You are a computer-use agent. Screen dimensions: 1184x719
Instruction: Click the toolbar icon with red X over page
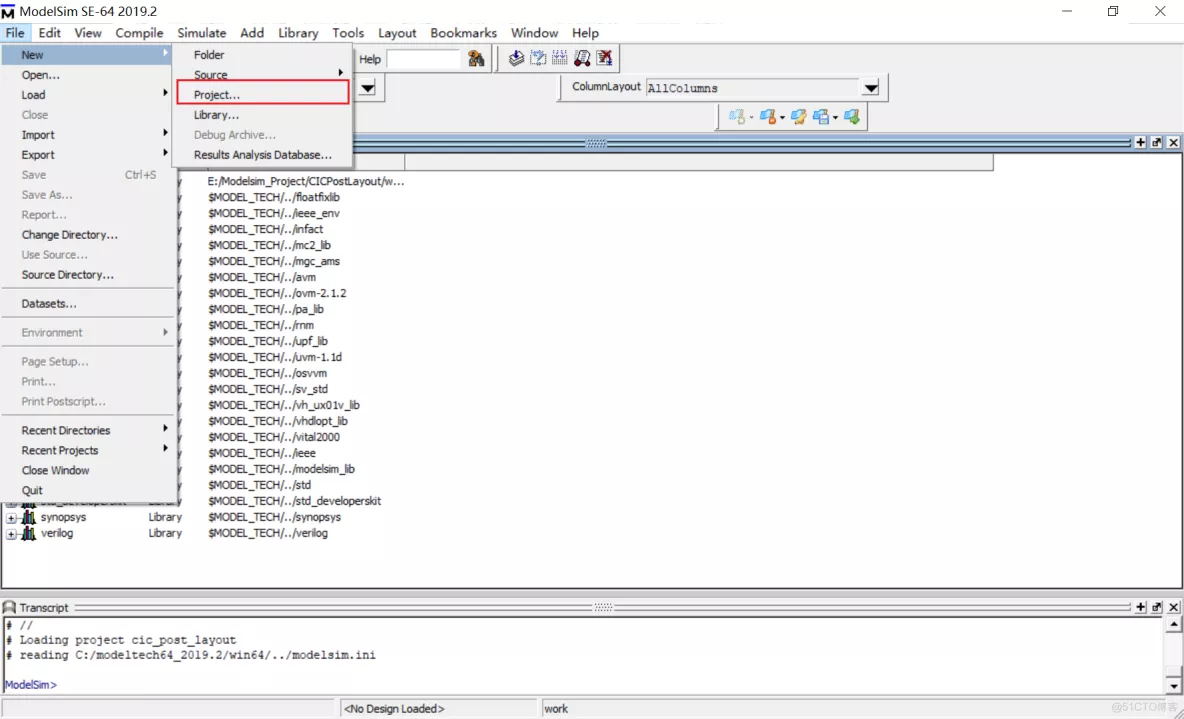[604, 58]
